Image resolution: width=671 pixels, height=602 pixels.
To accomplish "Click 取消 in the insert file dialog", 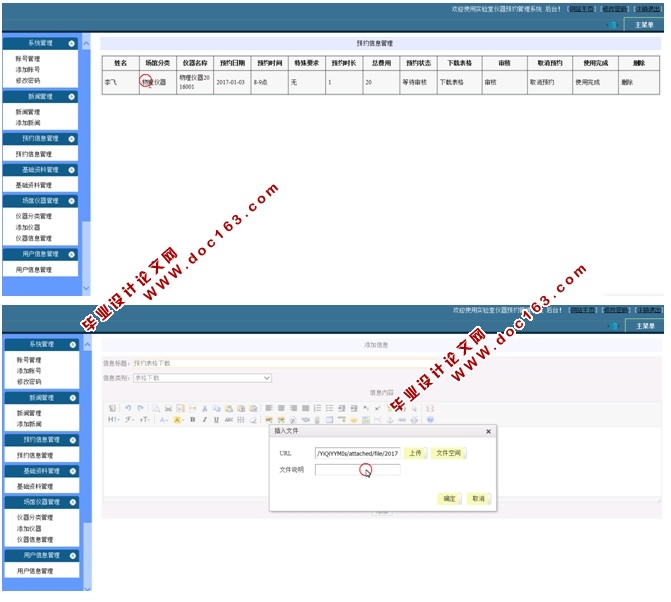I will click(478, 498).
